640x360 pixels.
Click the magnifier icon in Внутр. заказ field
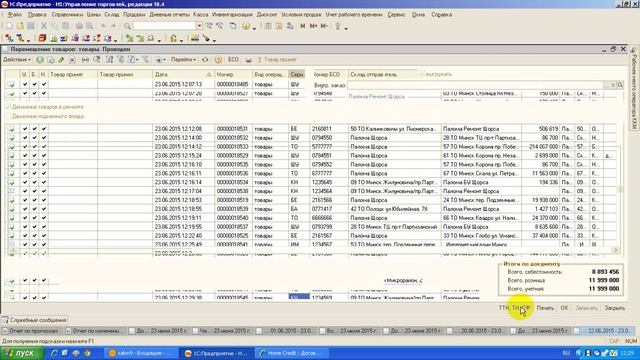[620, 85]
